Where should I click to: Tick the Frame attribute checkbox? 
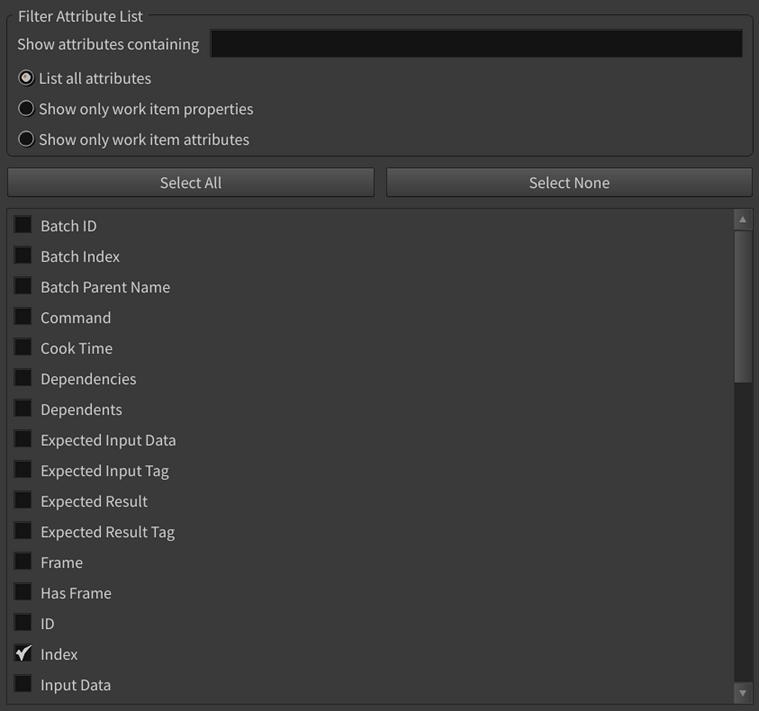click(x=23, y=562)
